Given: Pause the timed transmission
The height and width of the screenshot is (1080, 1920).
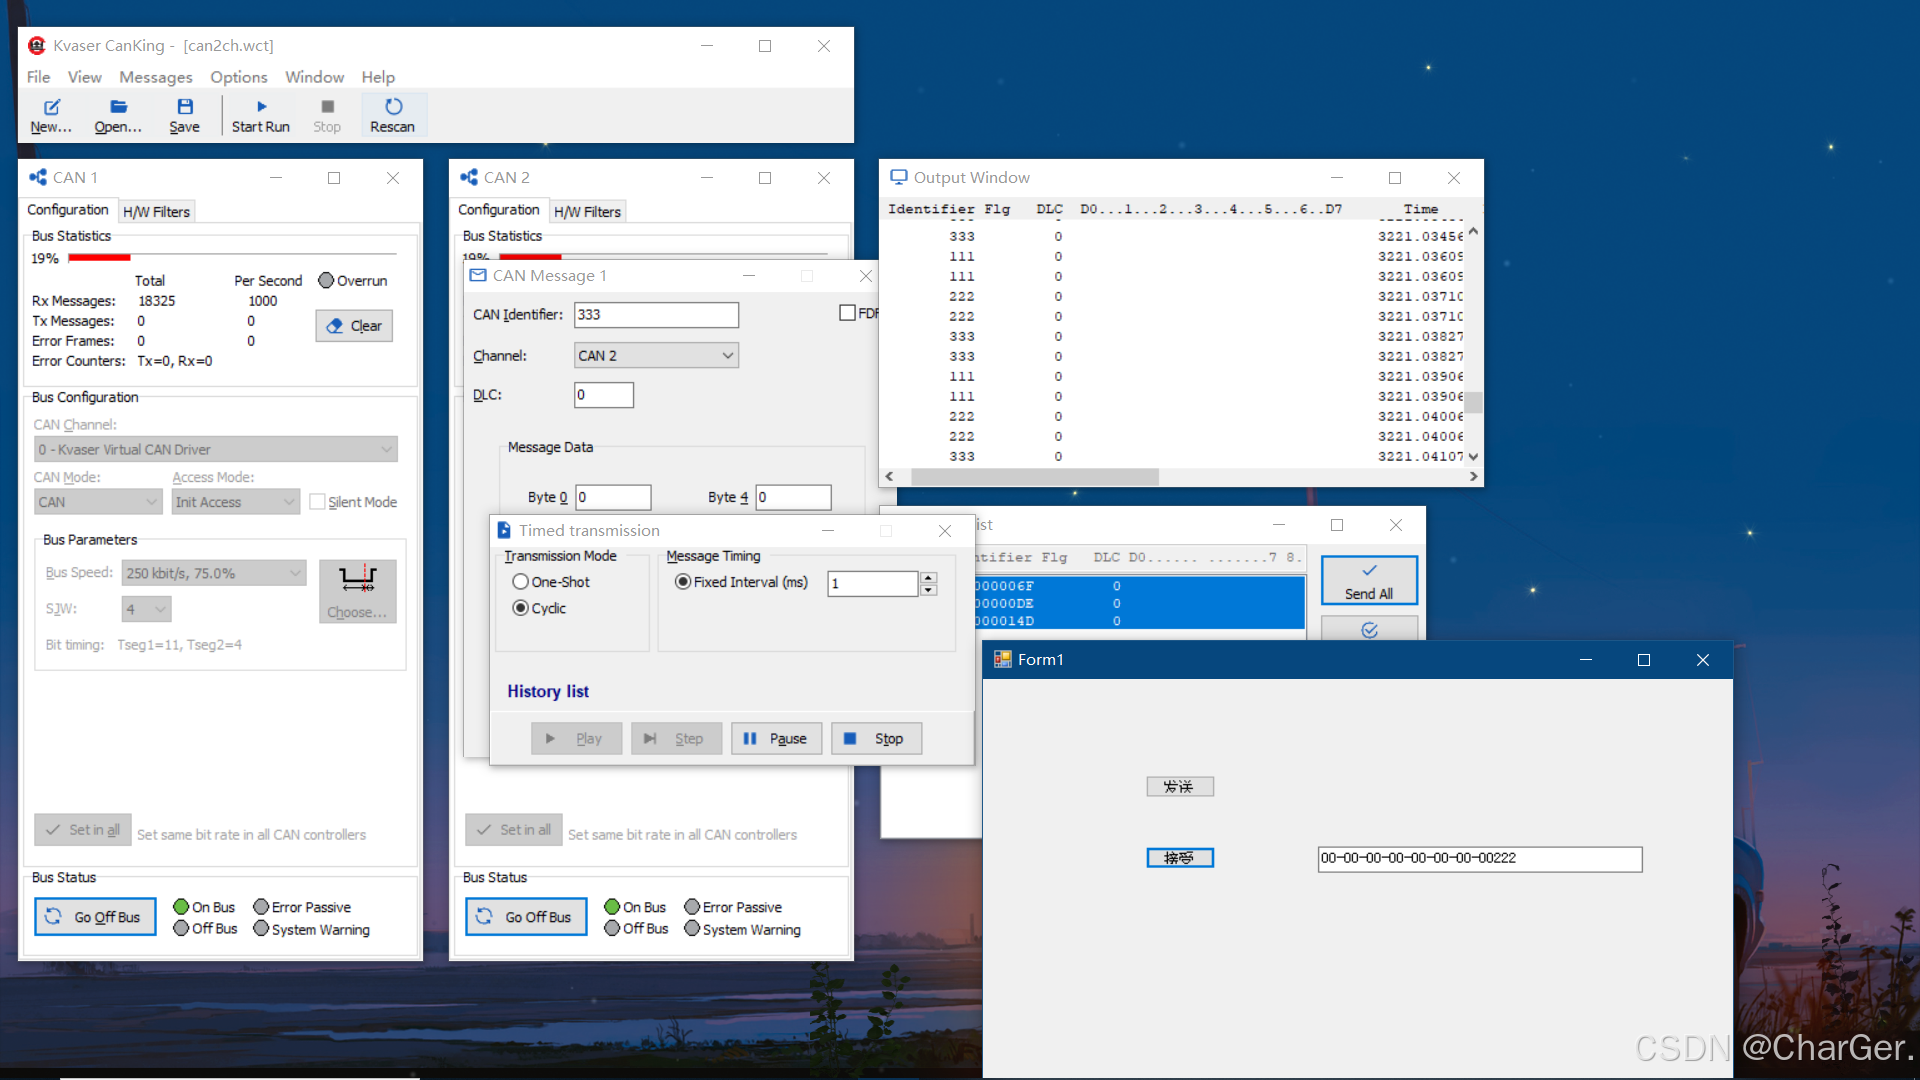Looking at the screenshot, I should pos(776,738).
